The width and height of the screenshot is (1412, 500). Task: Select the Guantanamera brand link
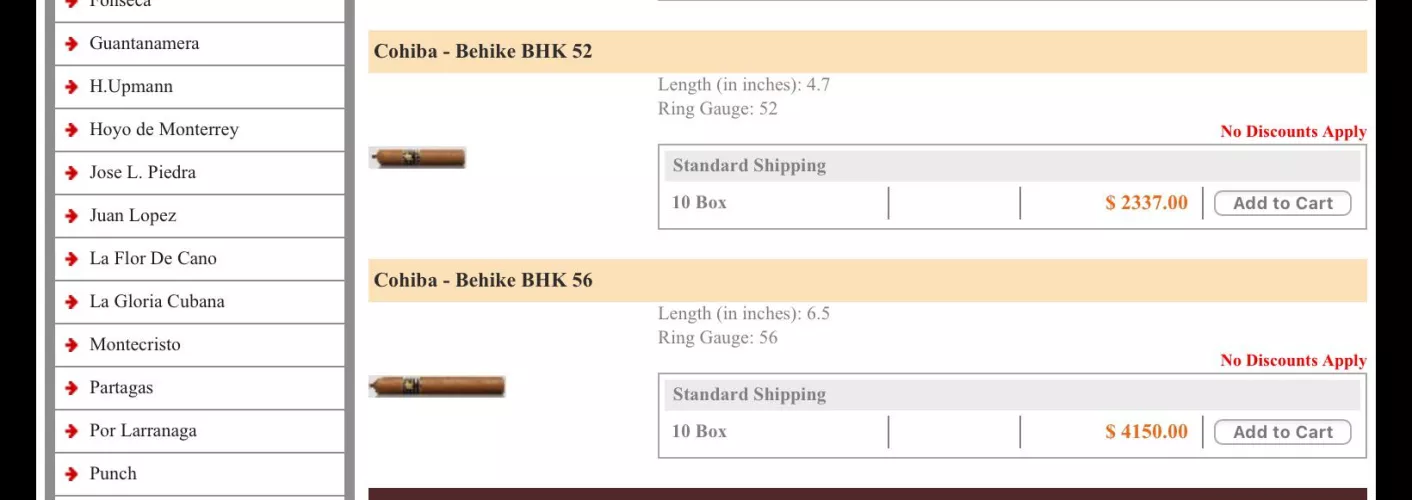tap(144, 43)
